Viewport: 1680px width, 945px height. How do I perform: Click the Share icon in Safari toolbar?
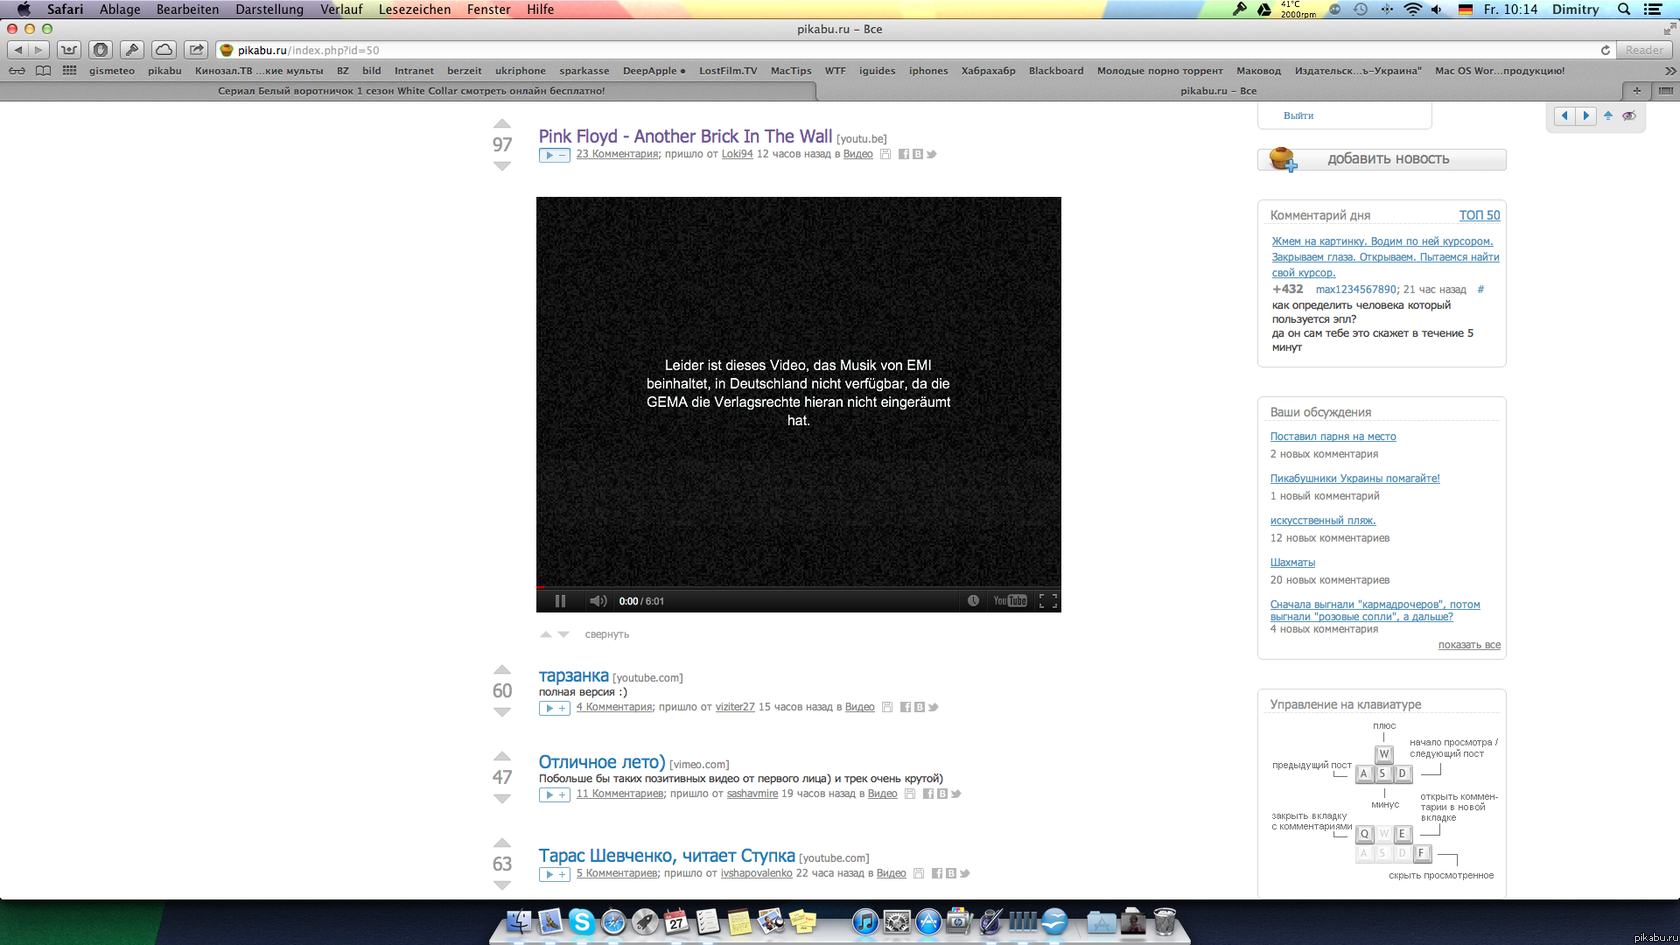(x=196, y=50)
